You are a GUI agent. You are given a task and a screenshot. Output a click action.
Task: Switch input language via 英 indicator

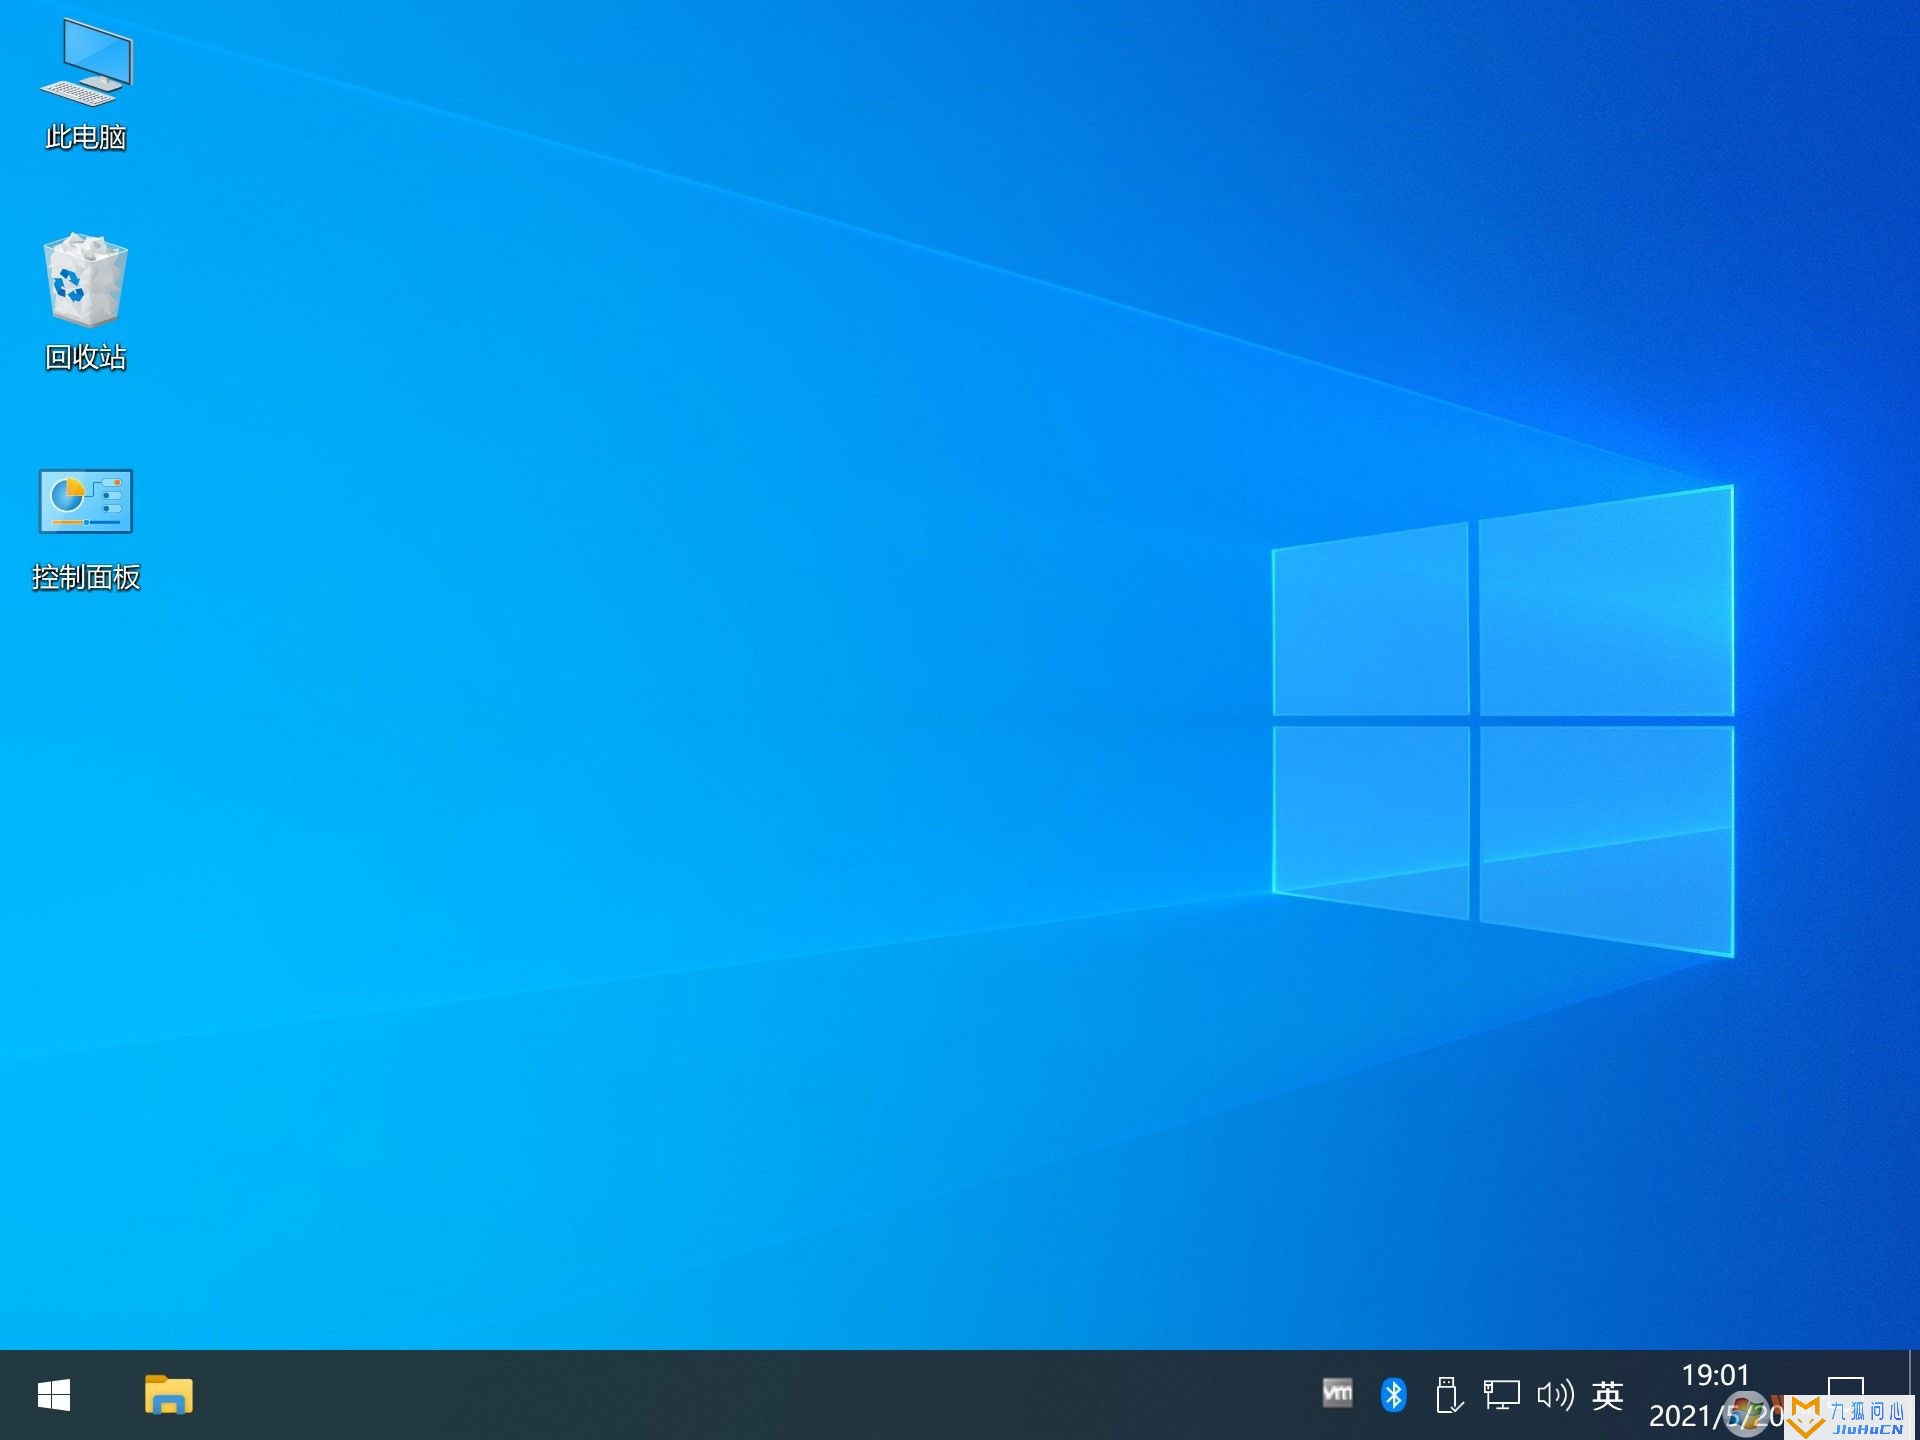1608,1395
